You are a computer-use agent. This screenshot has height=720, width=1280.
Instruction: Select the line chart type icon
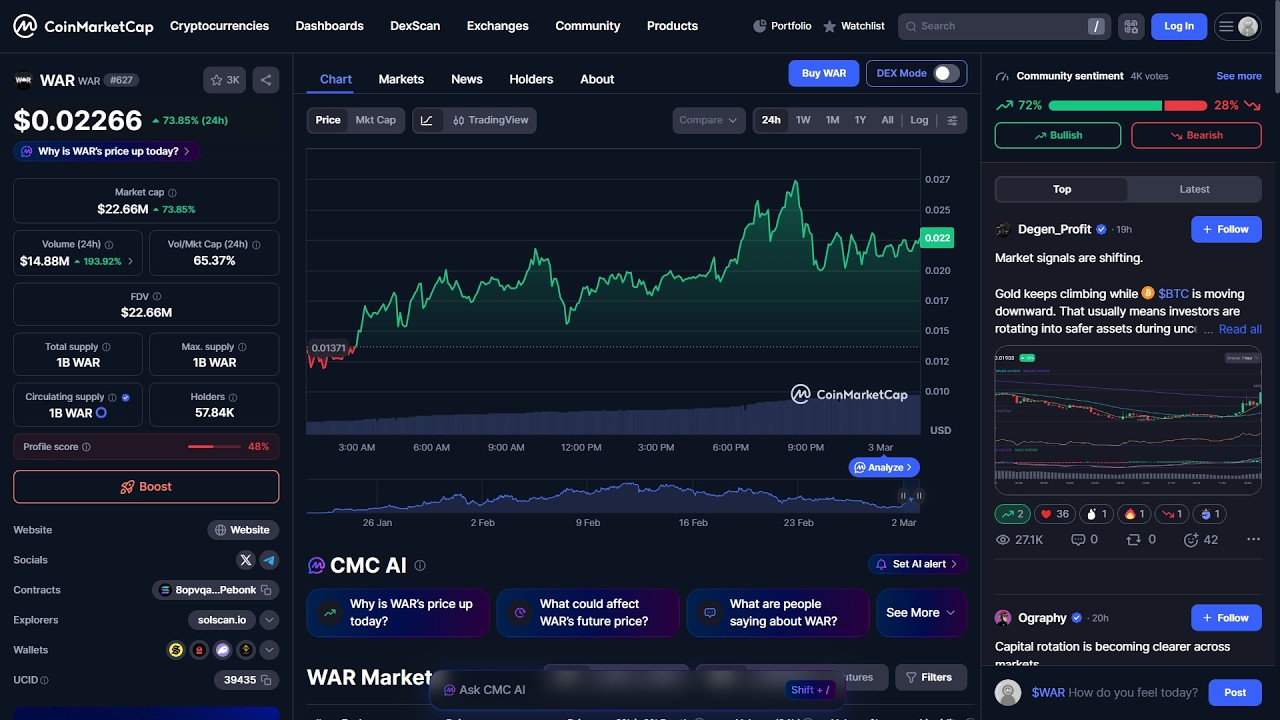(x=427, y=120)
